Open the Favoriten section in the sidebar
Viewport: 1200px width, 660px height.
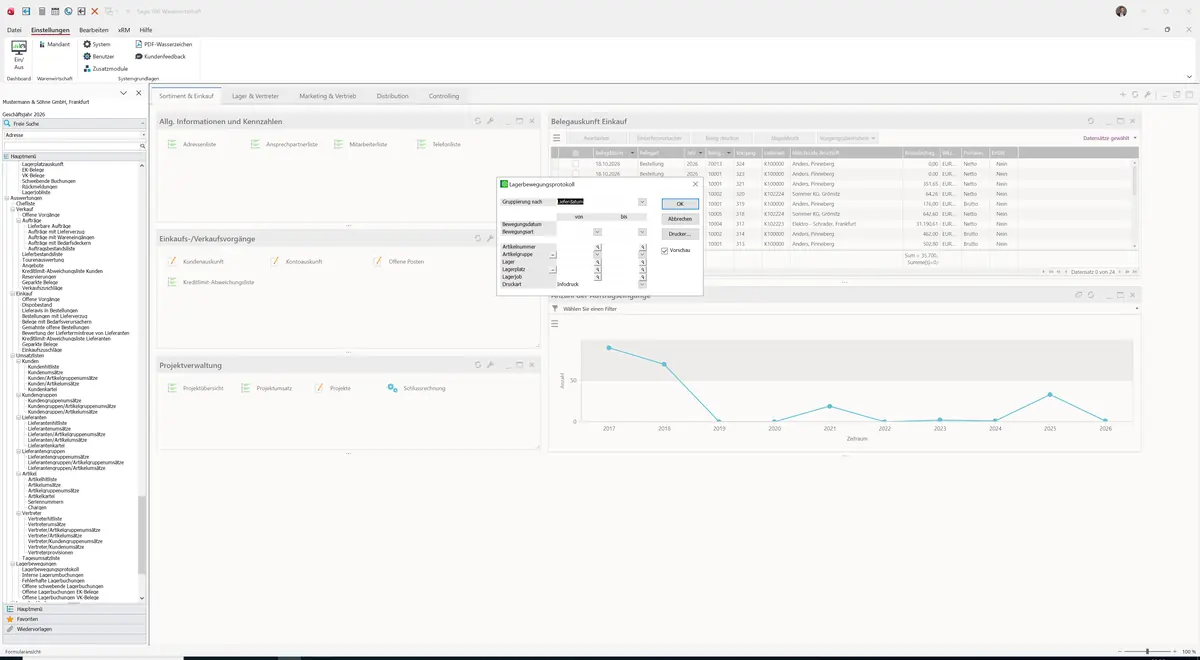76,619
